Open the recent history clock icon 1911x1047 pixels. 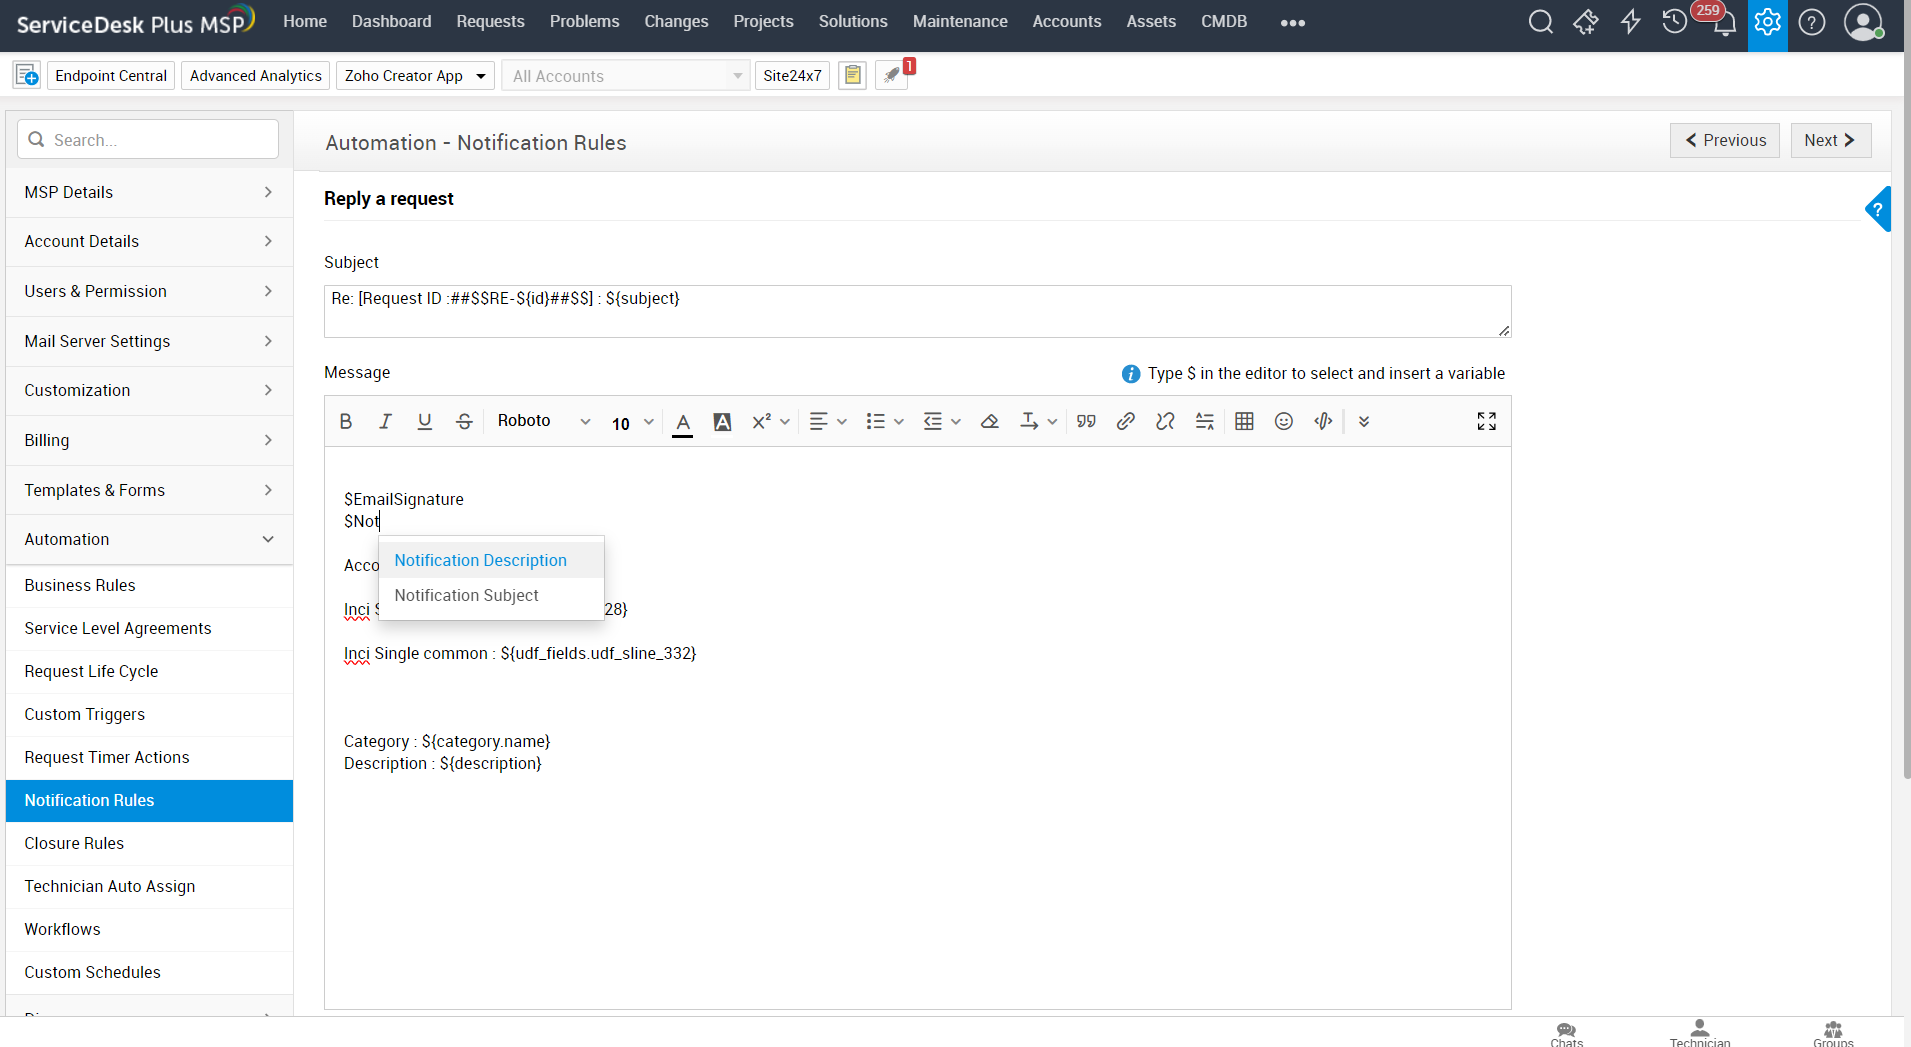click(x=1674, y=22)
